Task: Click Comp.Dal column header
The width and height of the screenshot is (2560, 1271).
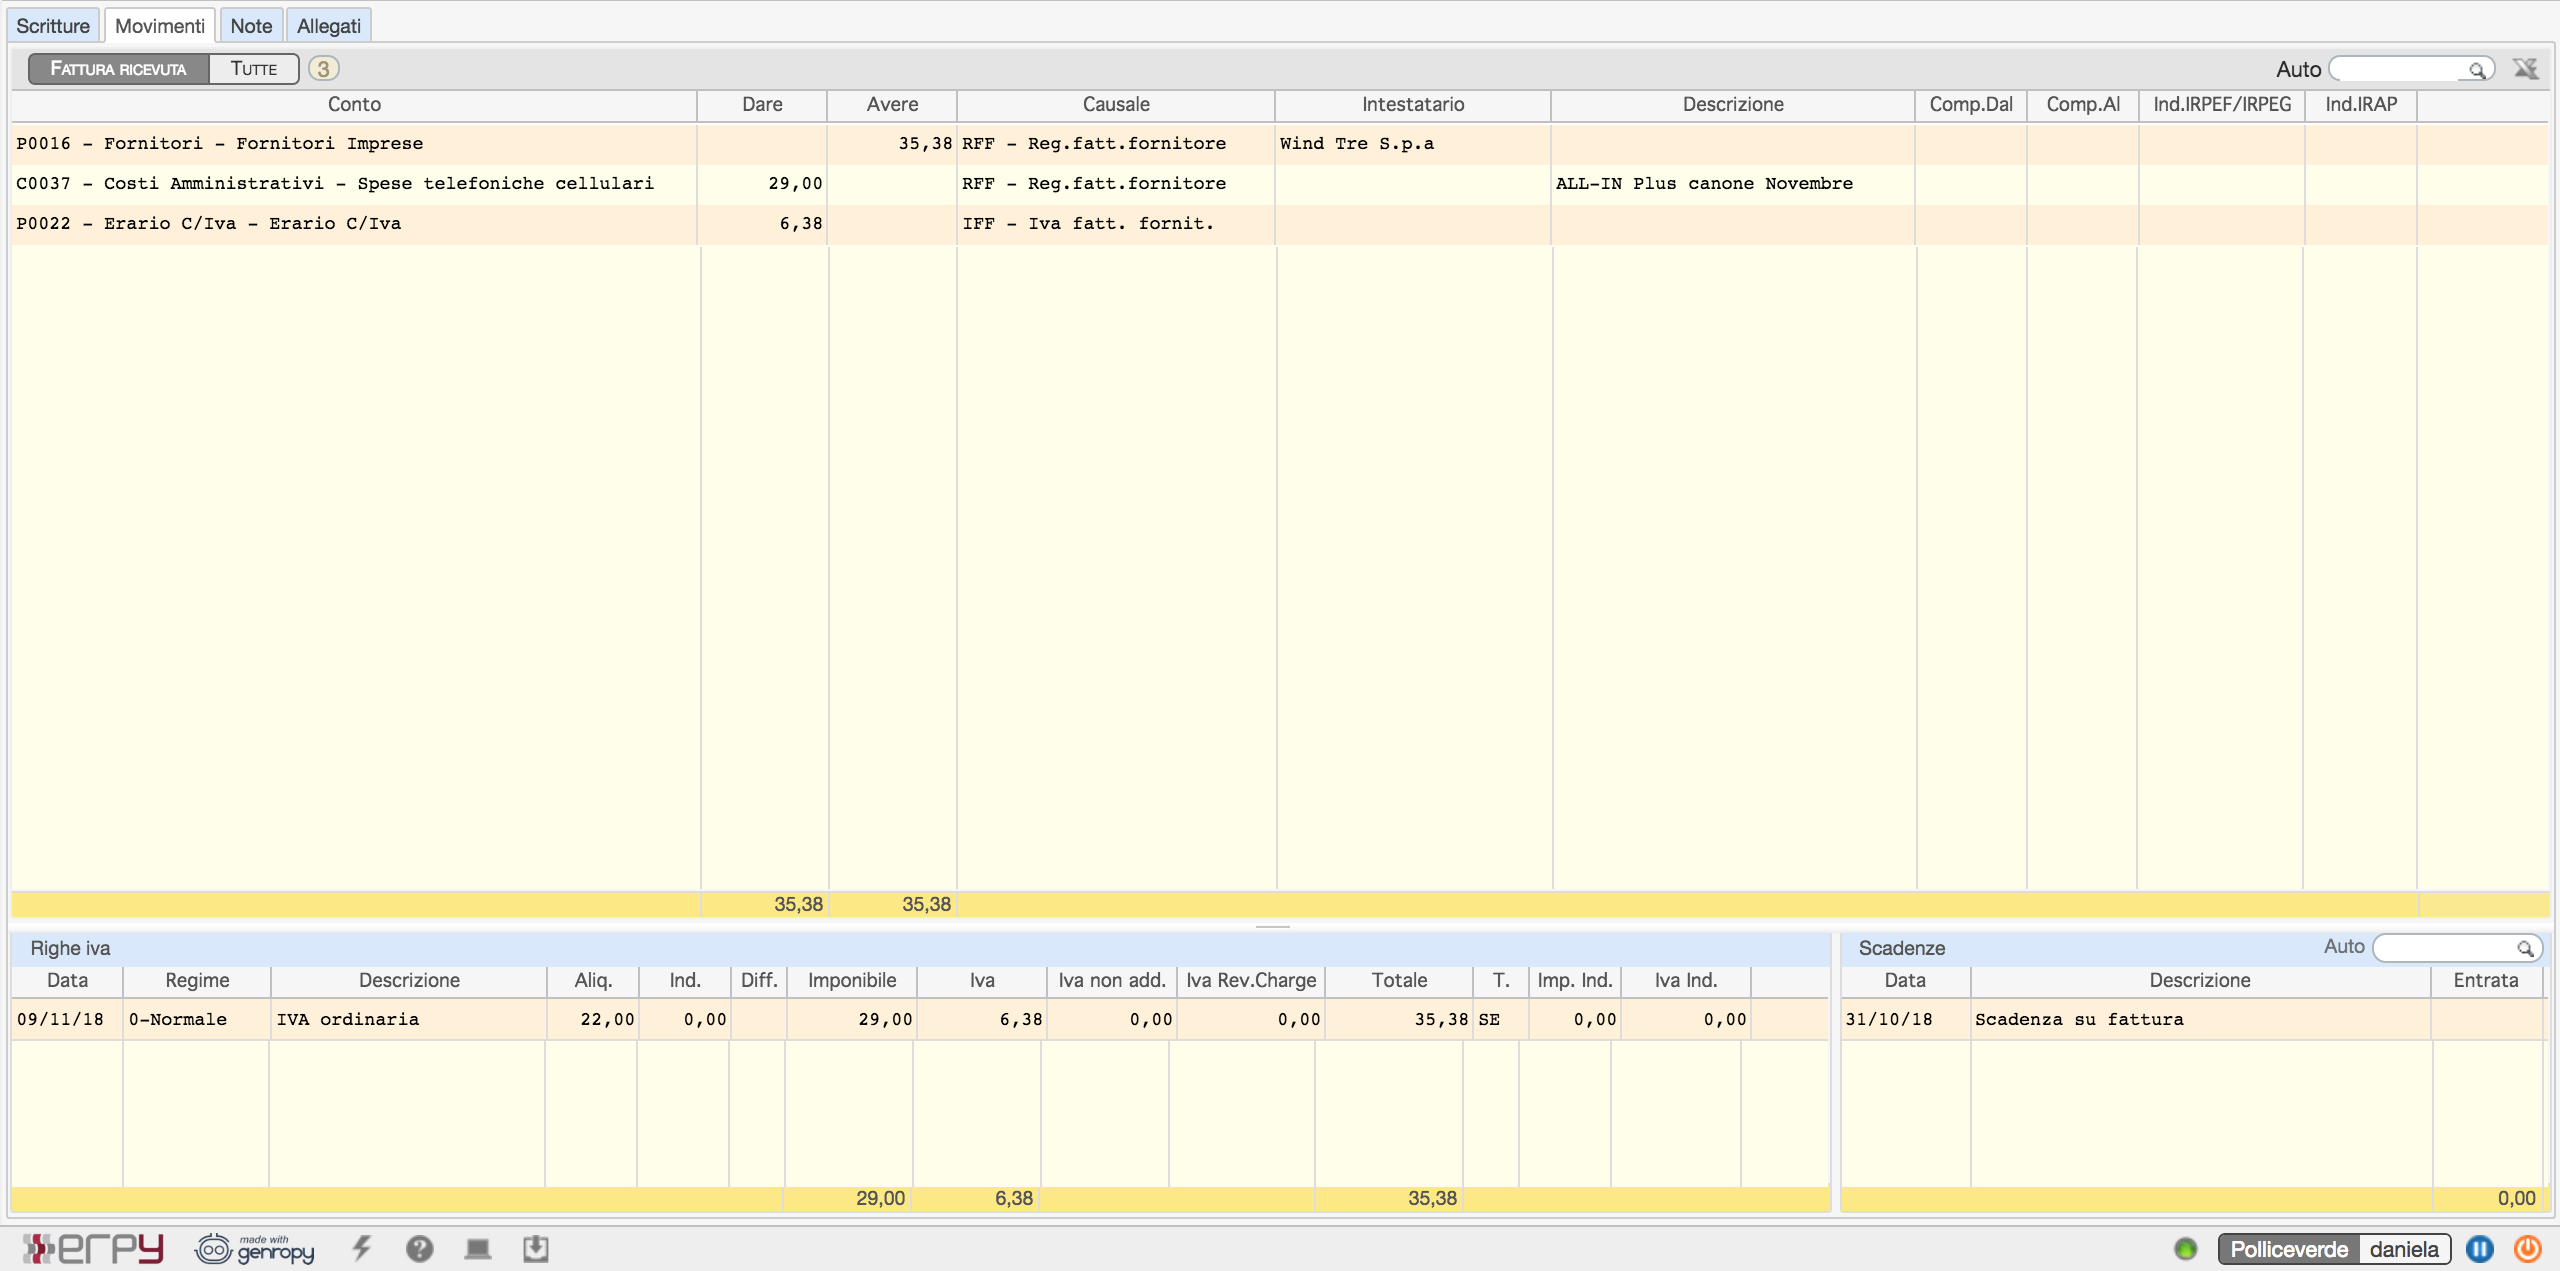Action: 1971,105
